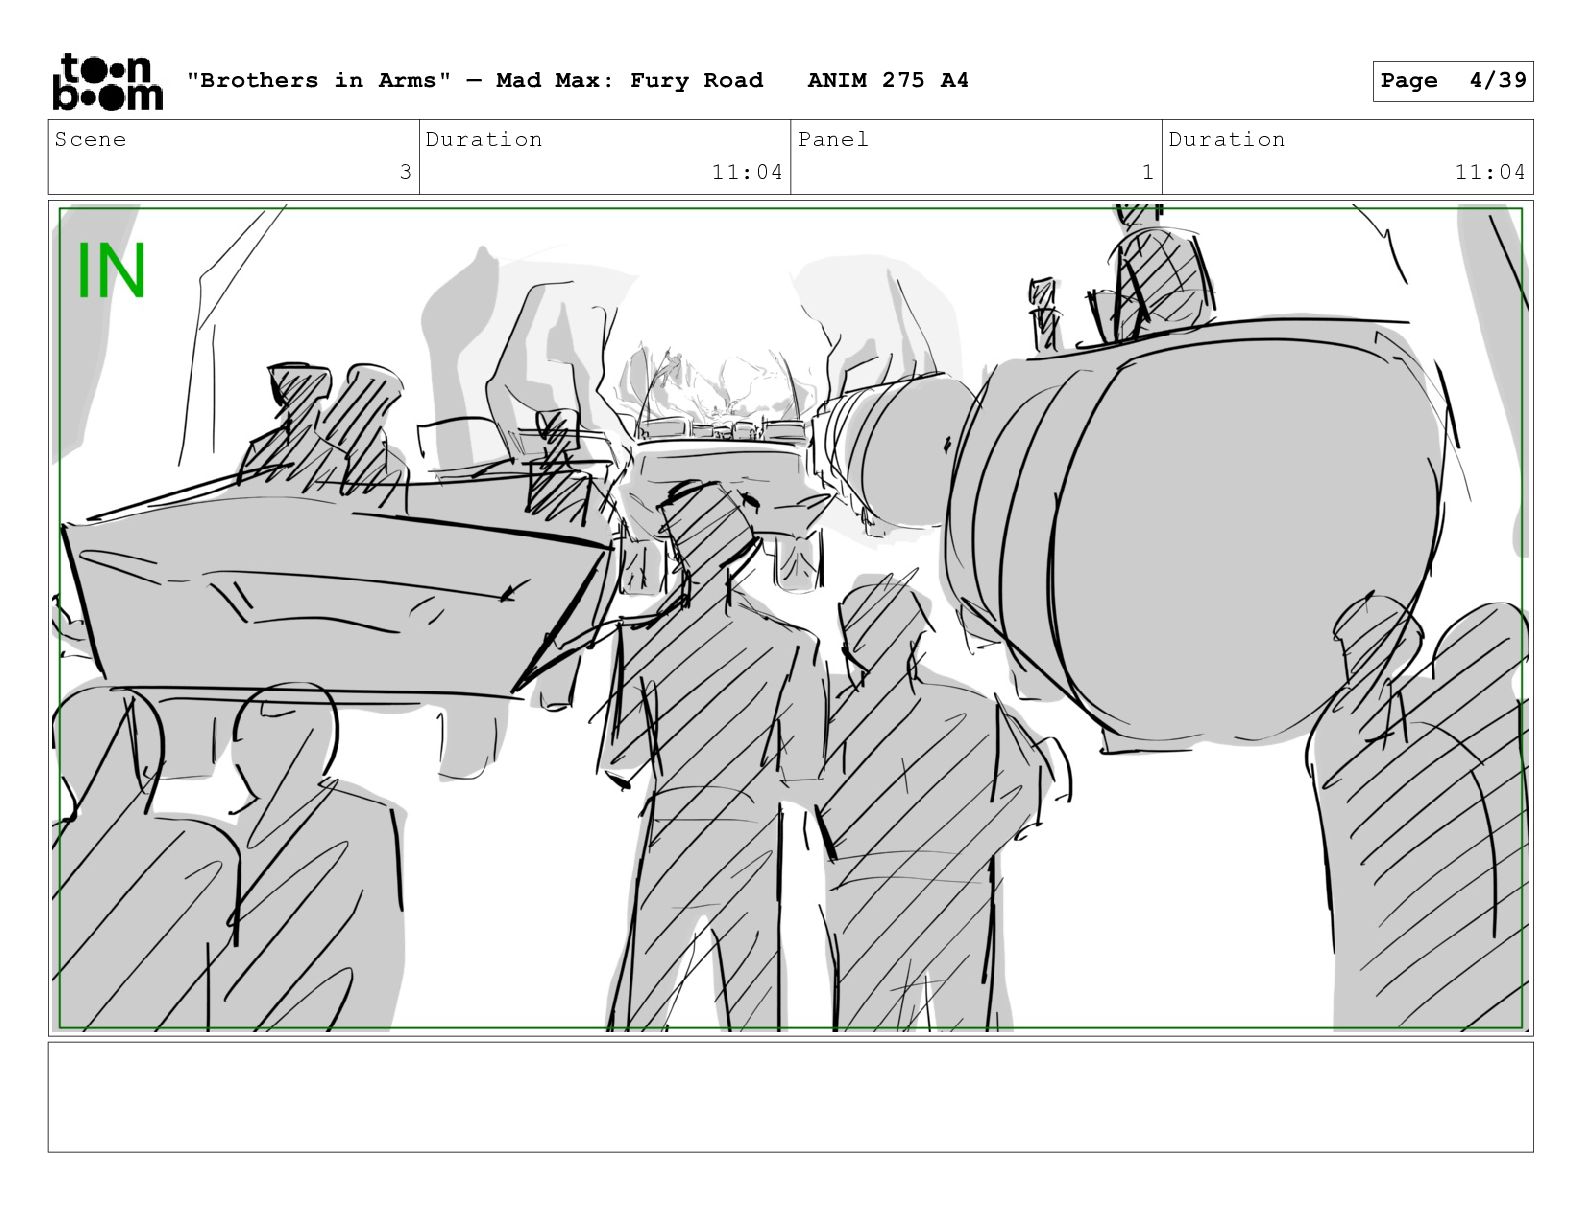Image resolution: width=1584 pixels, height=1224 pixels.
Task: Click the Toon Boom logo
Action: (107, 81)
